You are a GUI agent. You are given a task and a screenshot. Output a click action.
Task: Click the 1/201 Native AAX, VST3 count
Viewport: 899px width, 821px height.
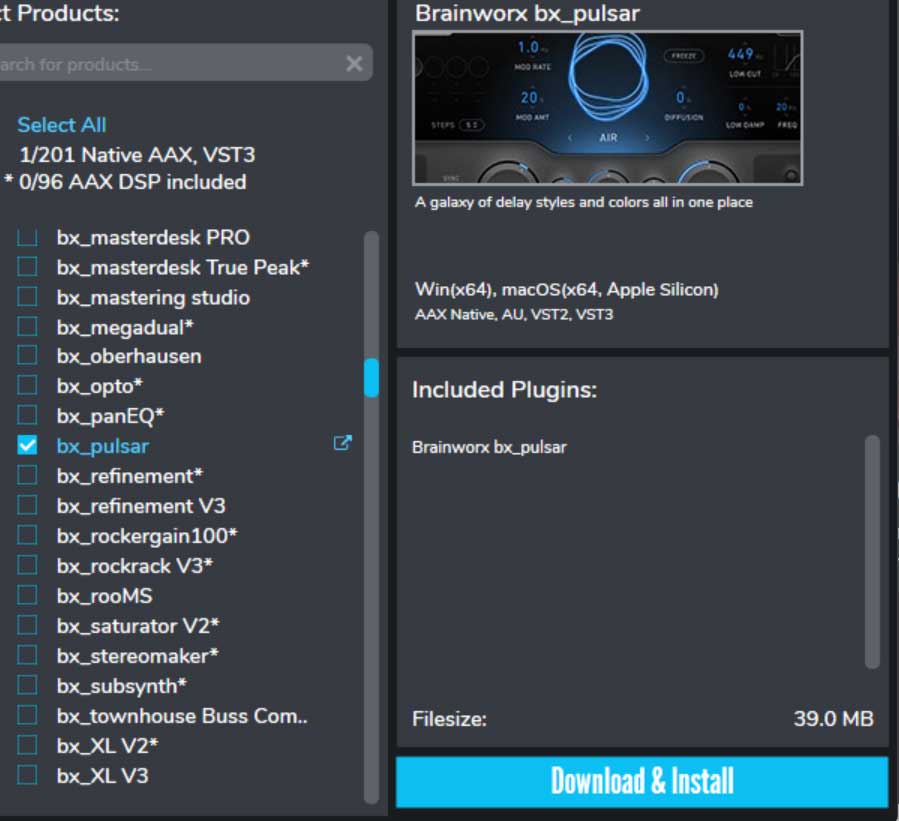point(137,155)
